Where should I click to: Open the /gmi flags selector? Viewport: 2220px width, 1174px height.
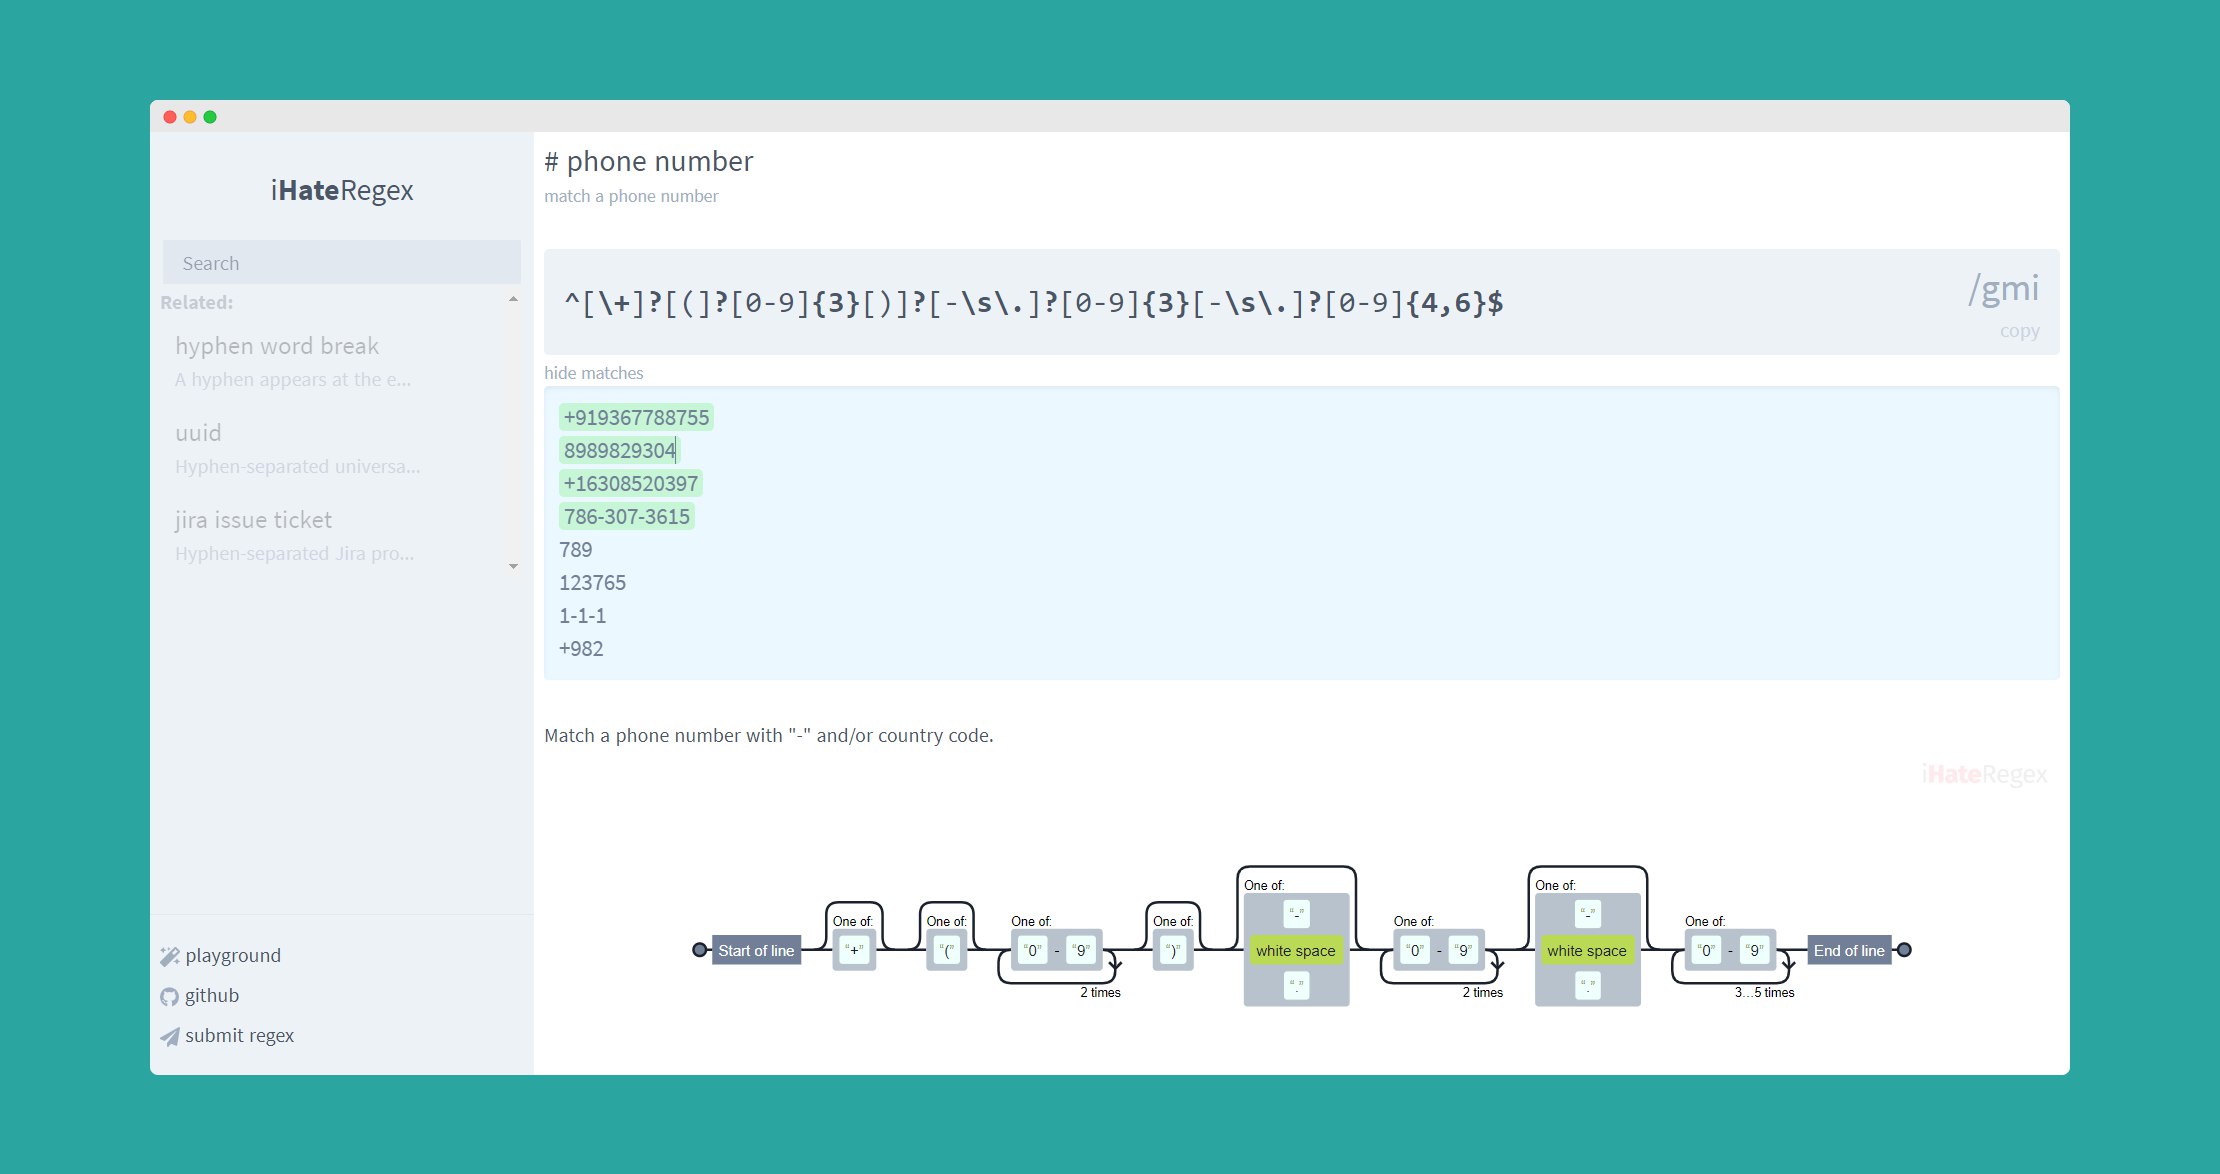(x=2003, y=288)
